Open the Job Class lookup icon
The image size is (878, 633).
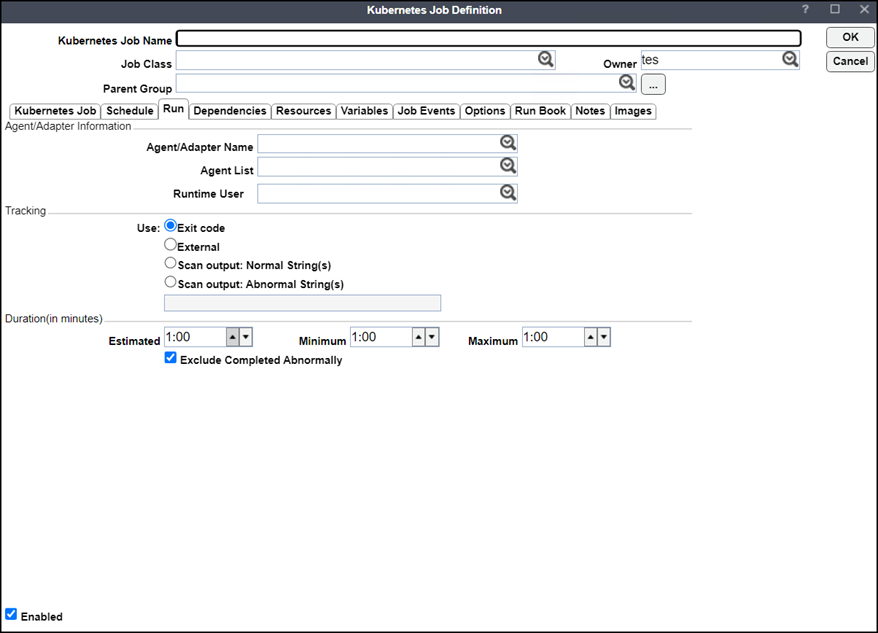click(545, 59)
